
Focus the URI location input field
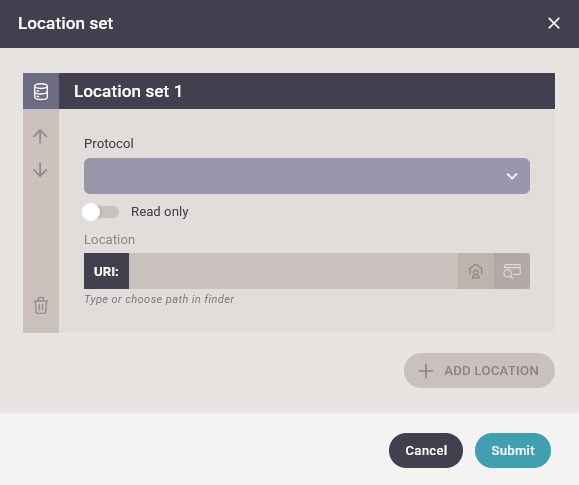293,271
